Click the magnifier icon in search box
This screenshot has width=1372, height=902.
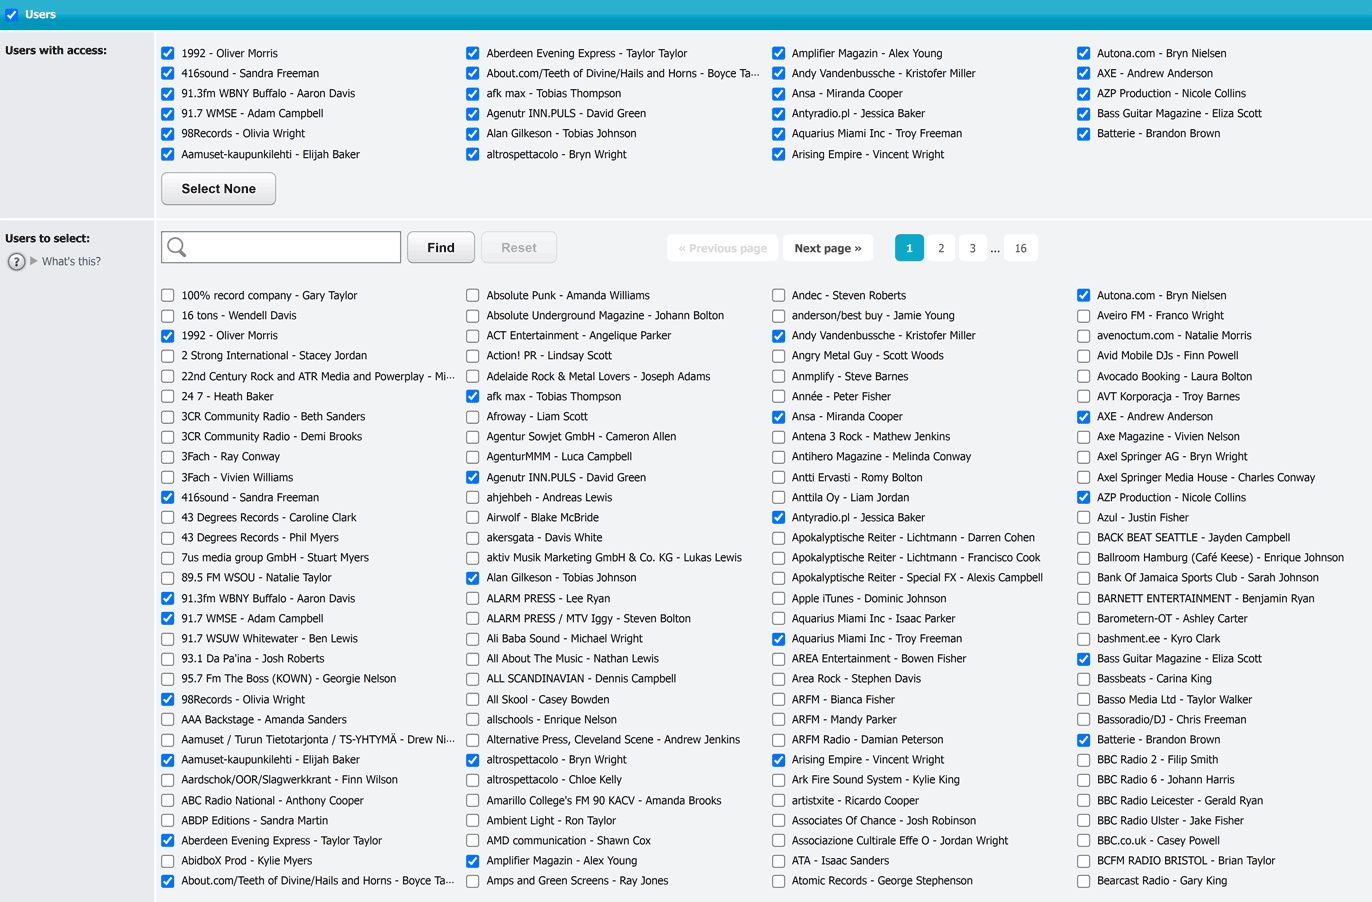(177, 247)
